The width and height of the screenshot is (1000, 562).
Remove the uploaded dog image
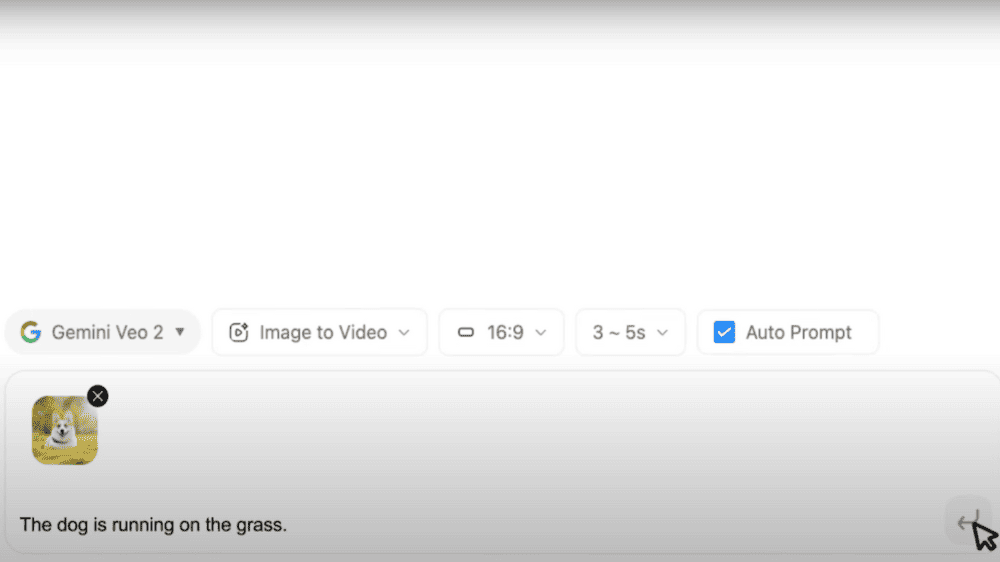(x=98, y=396)
